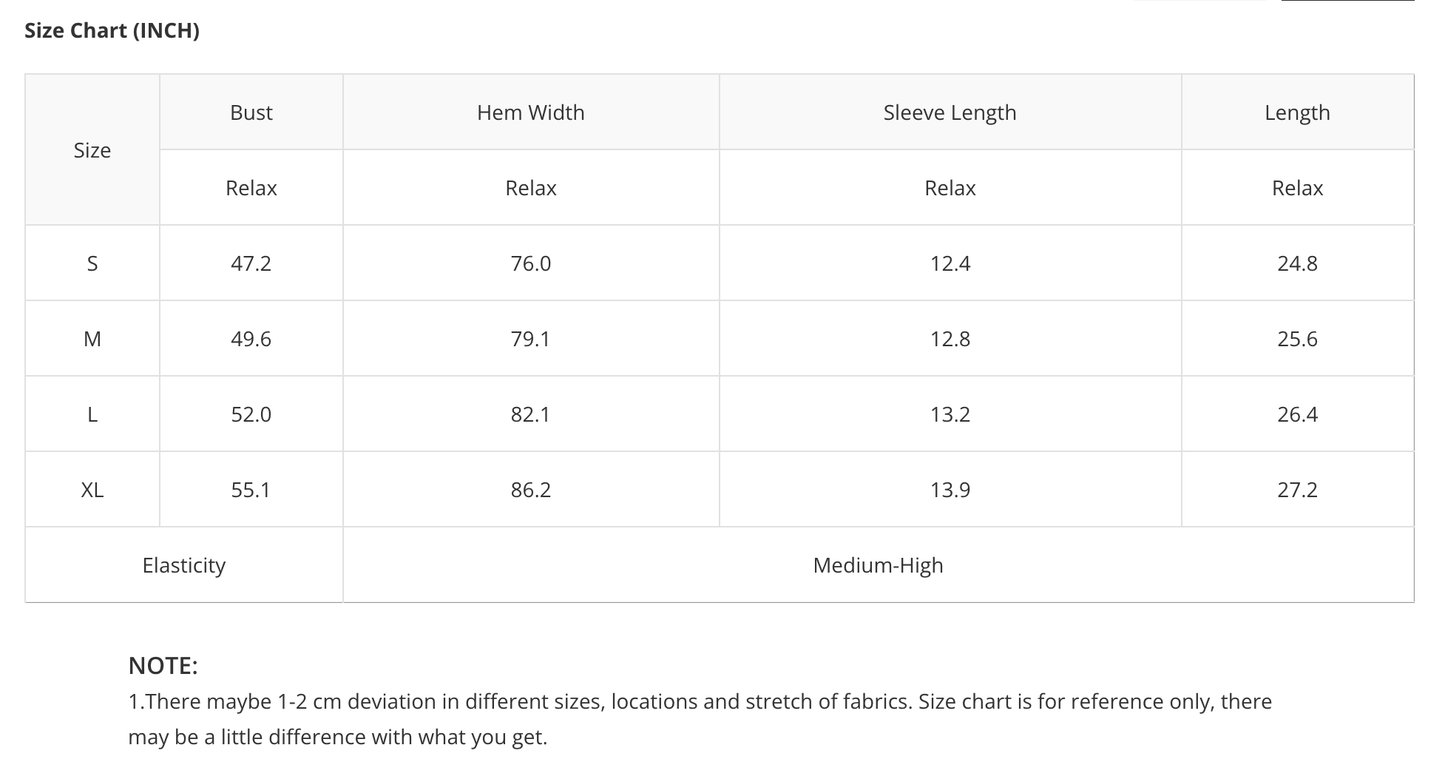Click the XL size row label

[92, 490]
